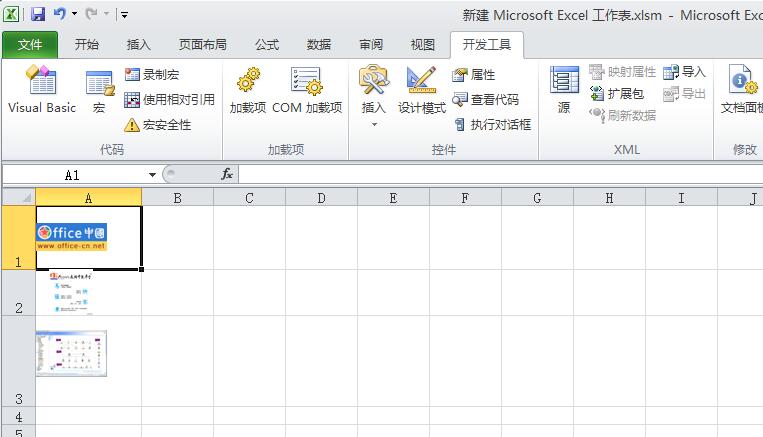
Task: Switch to the 页面布局 tab
Action: [202, 45]
